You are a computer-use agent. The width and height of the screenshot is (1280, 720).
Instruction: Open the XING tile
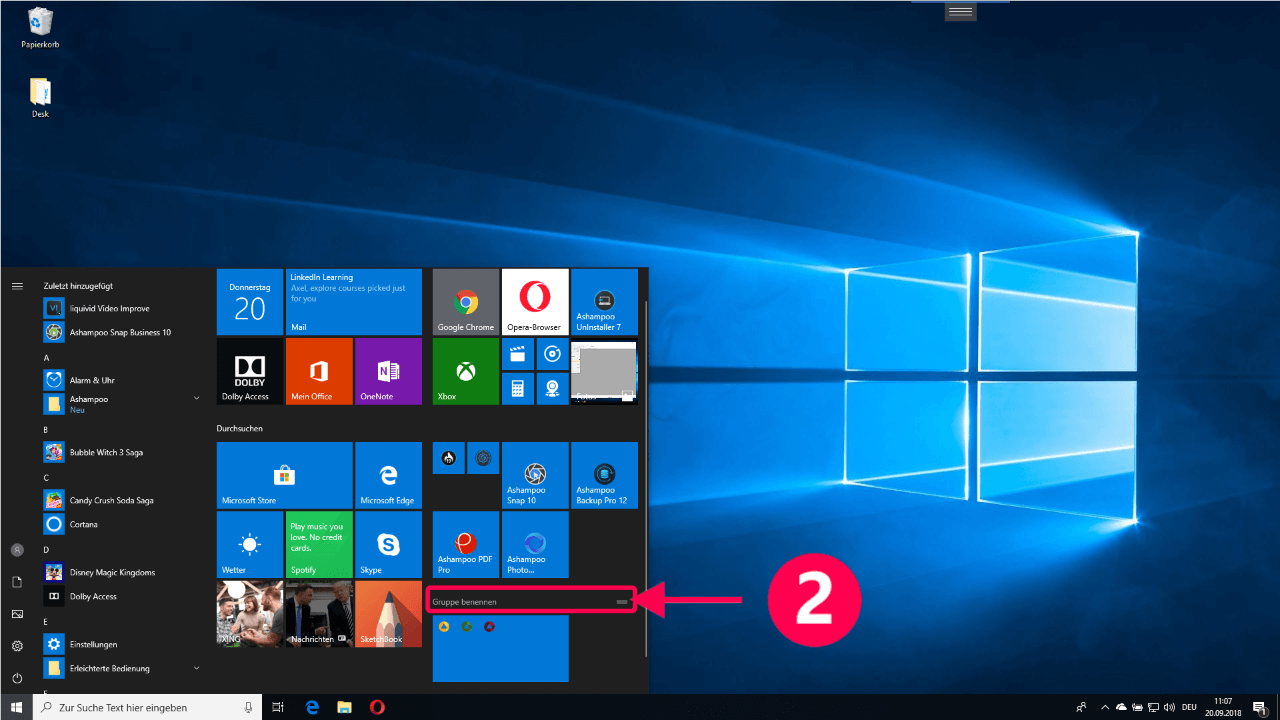(250, 613)
